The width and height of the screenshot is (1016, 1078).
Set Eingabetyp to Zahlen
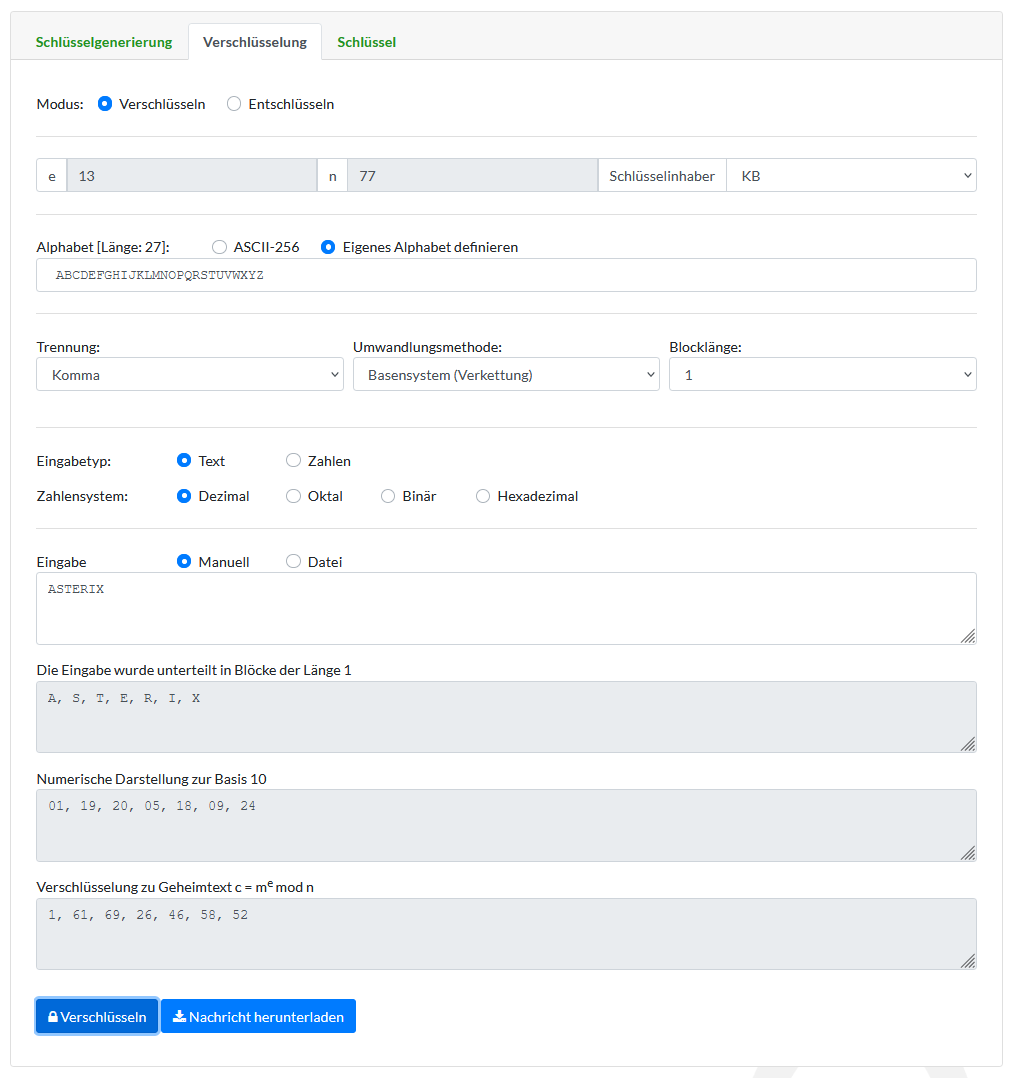click(293, 461)
